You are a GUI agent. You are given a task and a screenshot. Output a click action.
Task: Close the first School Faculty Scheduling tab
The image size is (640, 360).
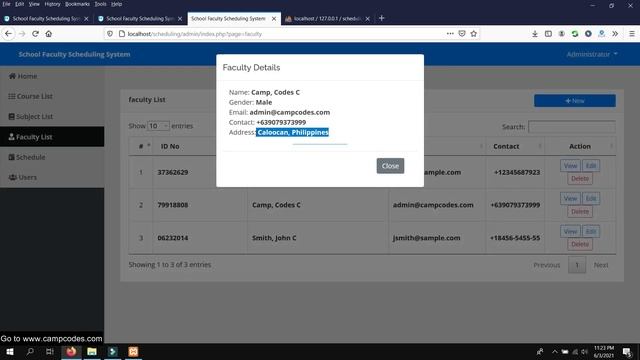point(86,19)
